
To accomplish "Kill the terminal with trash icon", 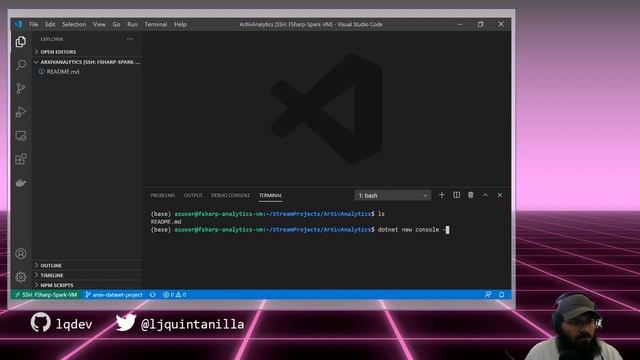I will tap(471, 195).
